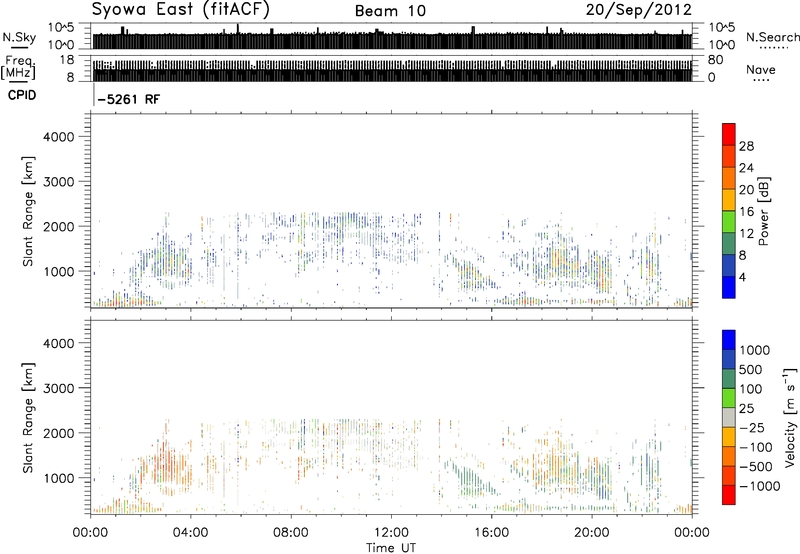Click the blue top segment of Velocity colorbar

729,340
